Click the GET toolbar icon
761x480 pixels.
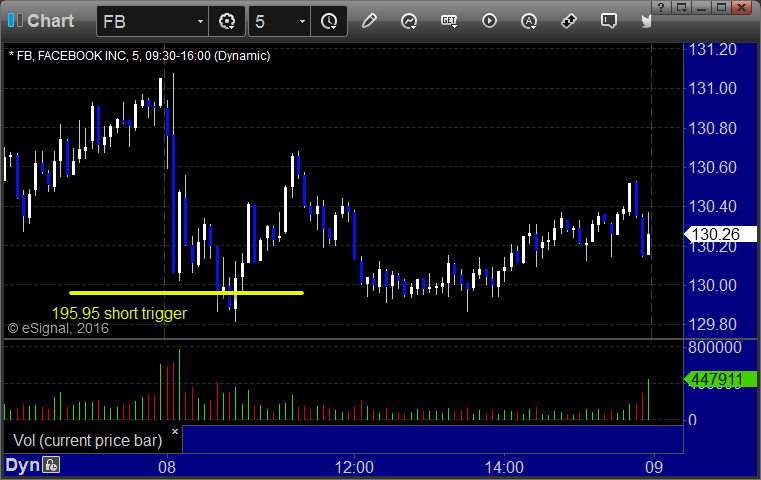point(449,21)
